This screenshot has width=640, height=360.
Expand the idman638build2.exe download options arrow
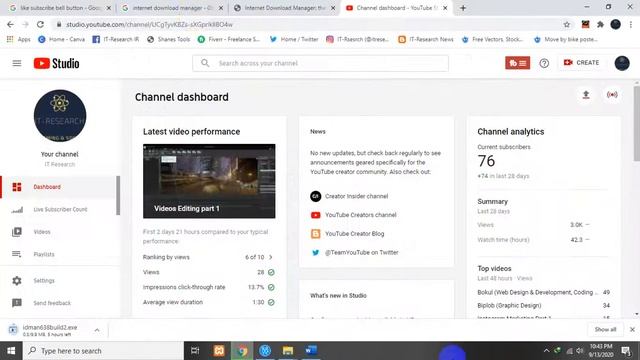[x=97, y=330]
